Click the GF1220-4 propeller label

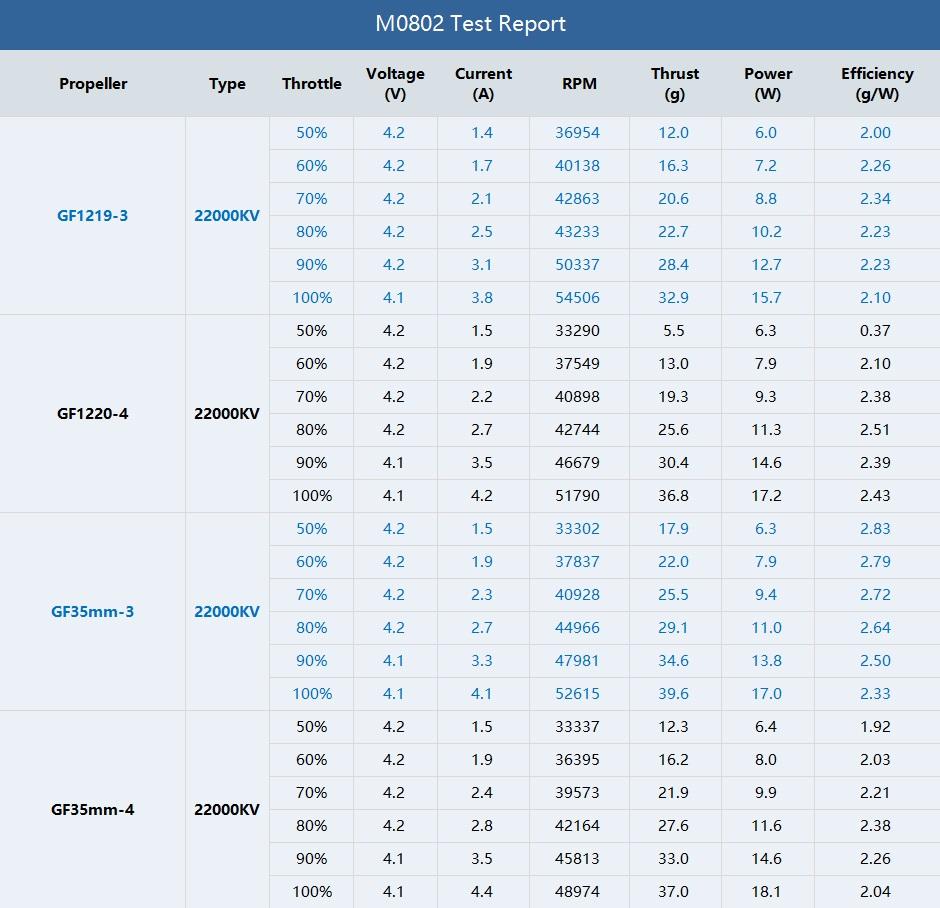click(93, 413)
